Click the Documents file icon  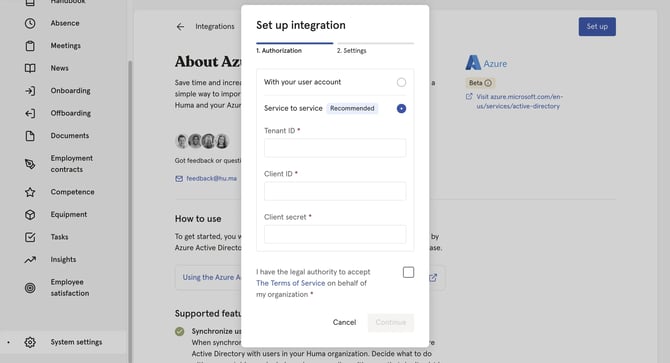pos(30,136)
